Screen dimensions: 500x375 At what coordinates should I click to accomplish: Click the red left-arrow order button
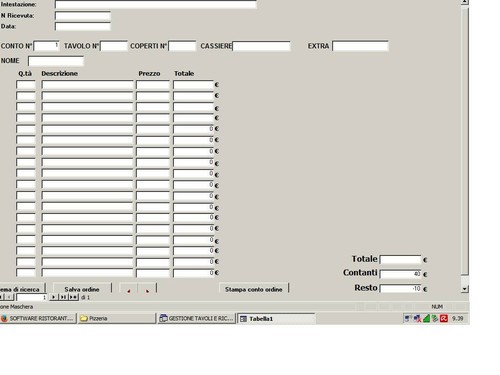point(128,289)
